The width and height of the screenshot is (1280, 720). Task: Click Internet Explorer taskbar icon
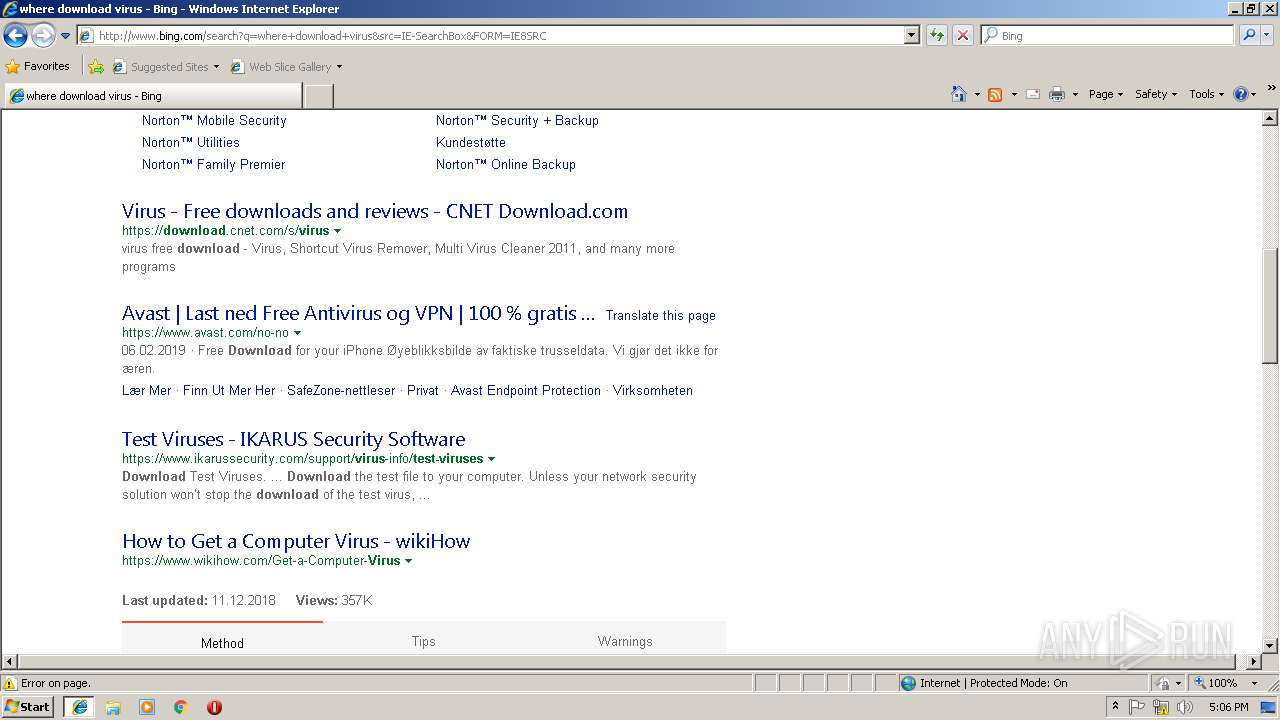[80, 707]
